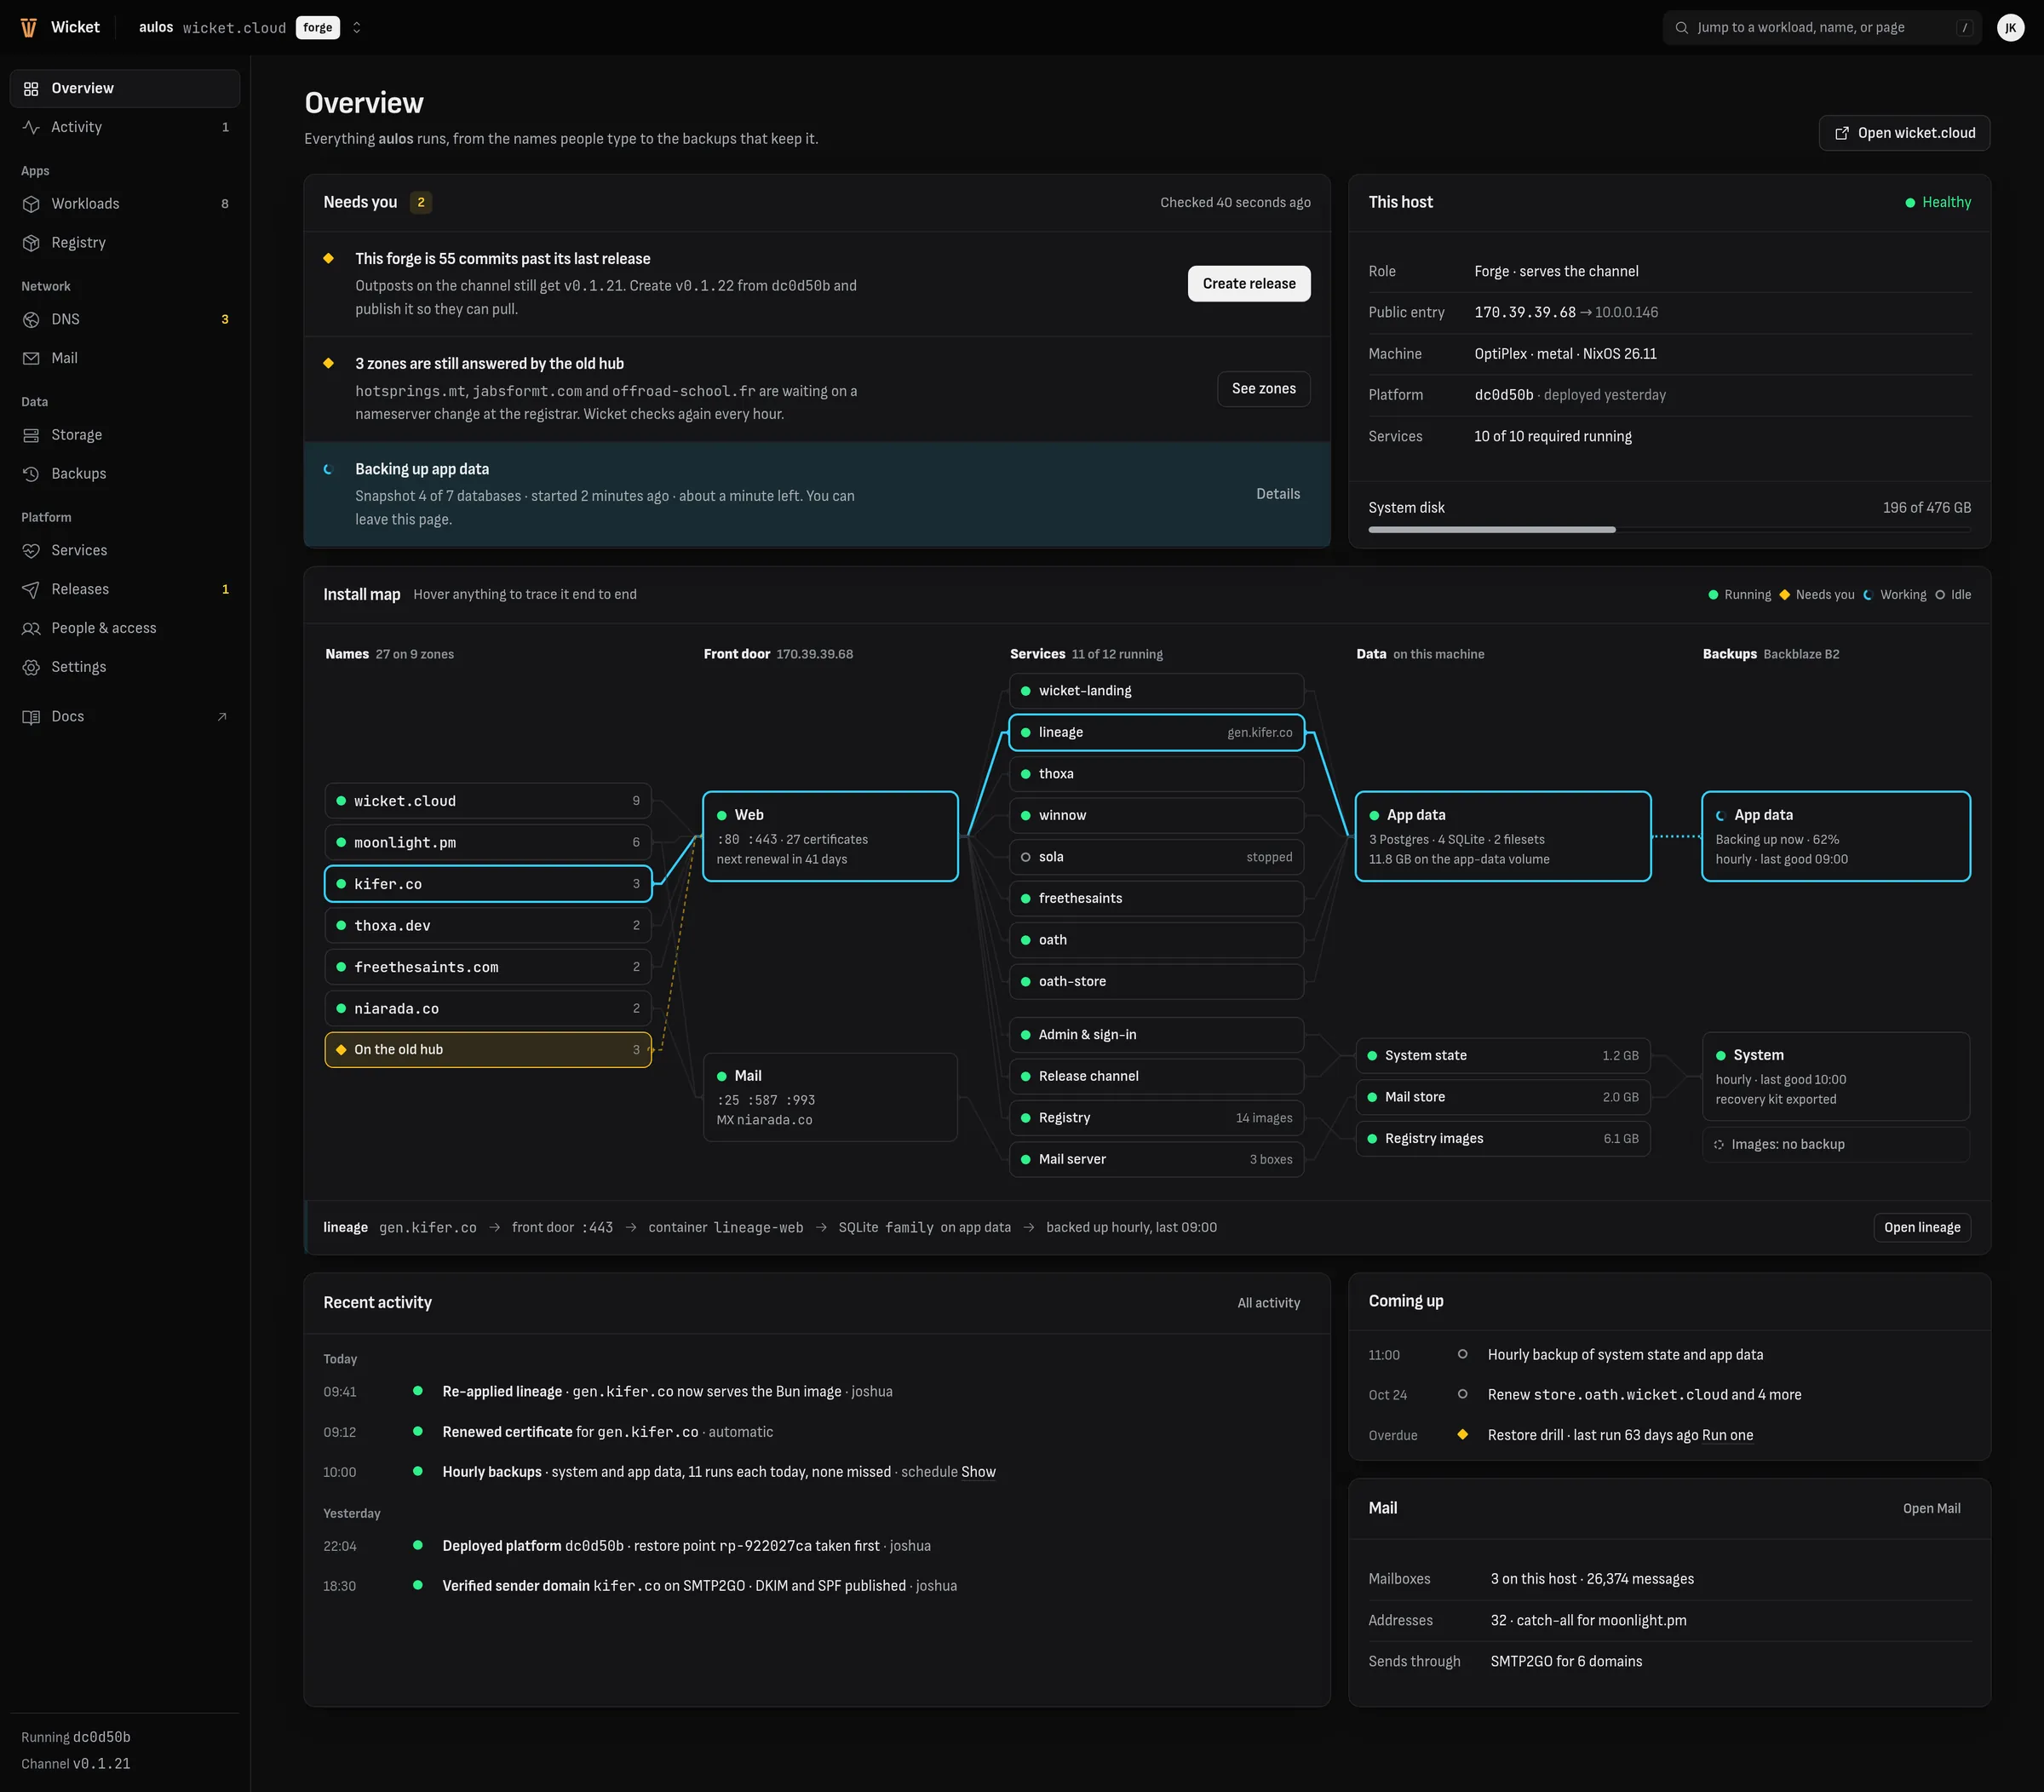The width and height of the screenshot is (2044, 1792).
Task: Click the Open Mail link
Action: tap(1931, 1508)
